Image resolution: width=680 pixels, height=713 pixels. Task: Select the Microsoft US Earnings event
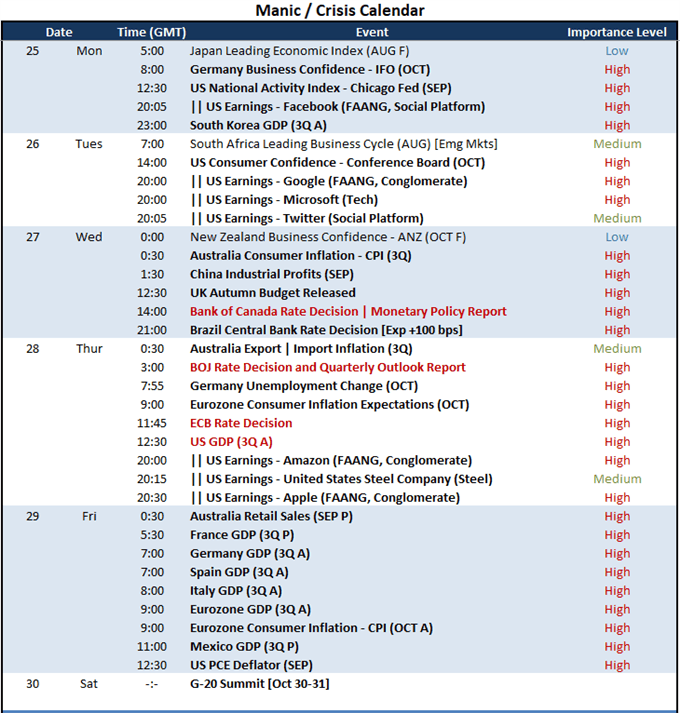click(284, 200)
